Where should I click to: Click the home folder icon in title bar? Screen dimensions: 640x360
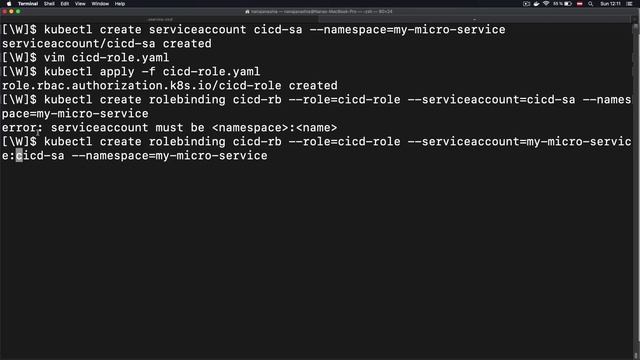point(247,11)
